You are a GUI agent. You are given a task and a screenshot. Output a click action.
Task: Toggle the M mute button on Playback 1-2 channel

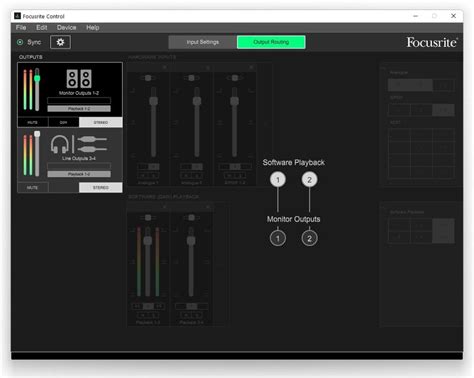pos(143,315)
